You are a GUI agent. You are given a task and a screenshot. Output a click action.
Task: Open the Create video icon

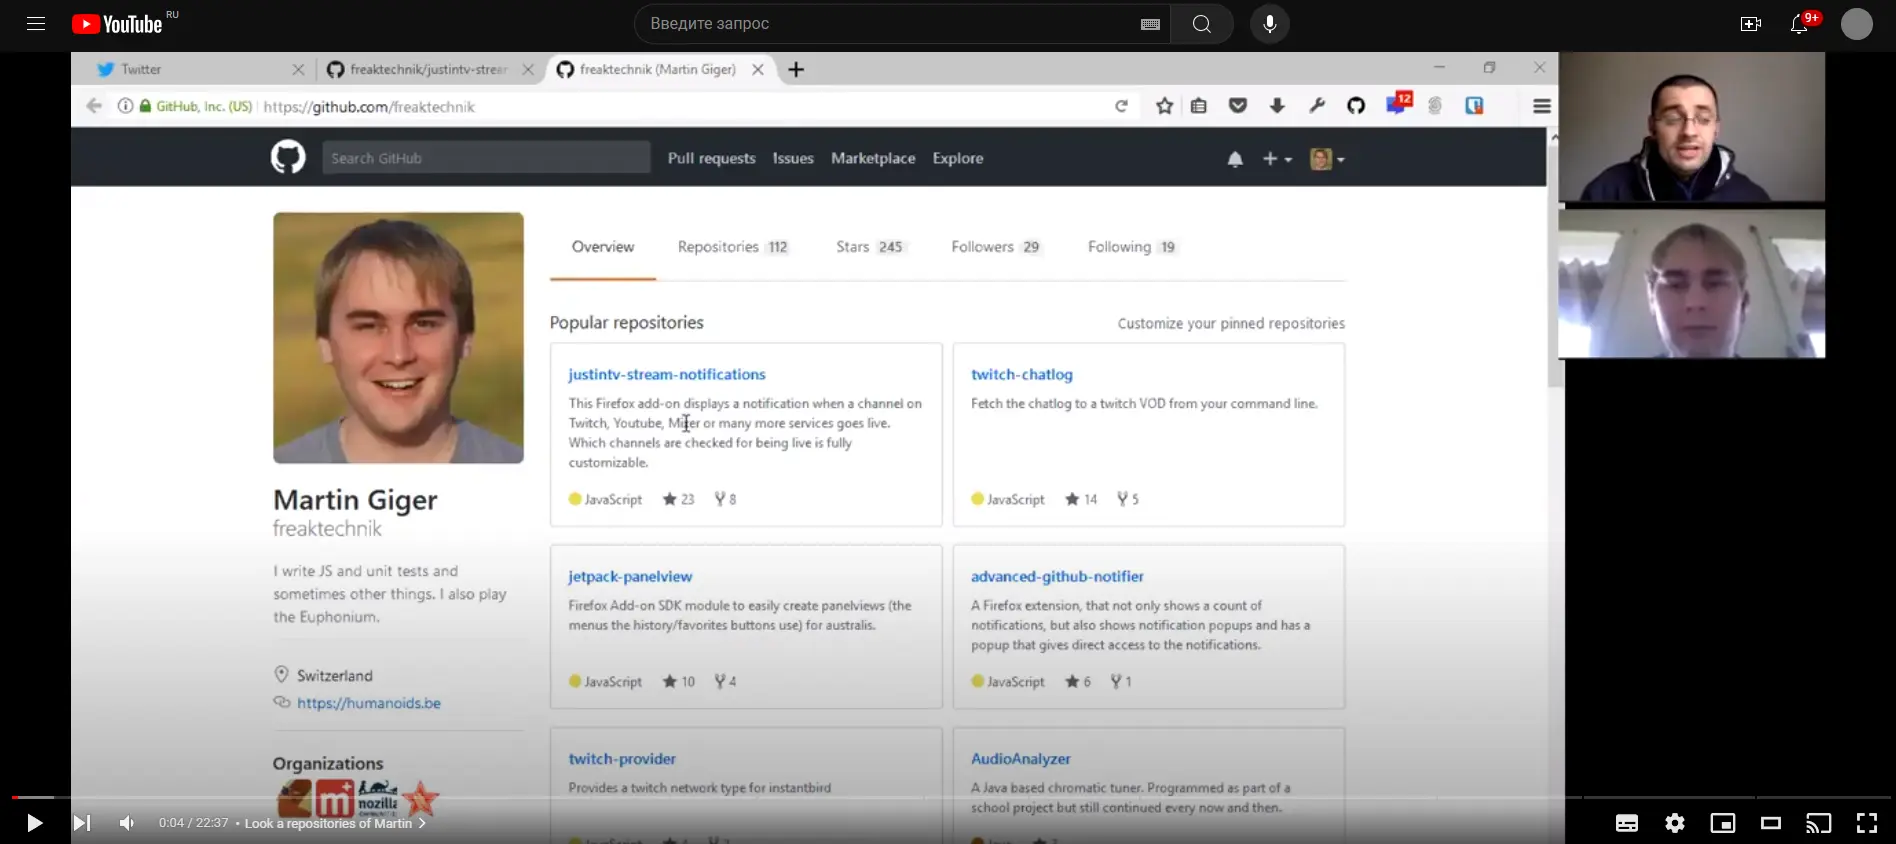[1751, 24]
